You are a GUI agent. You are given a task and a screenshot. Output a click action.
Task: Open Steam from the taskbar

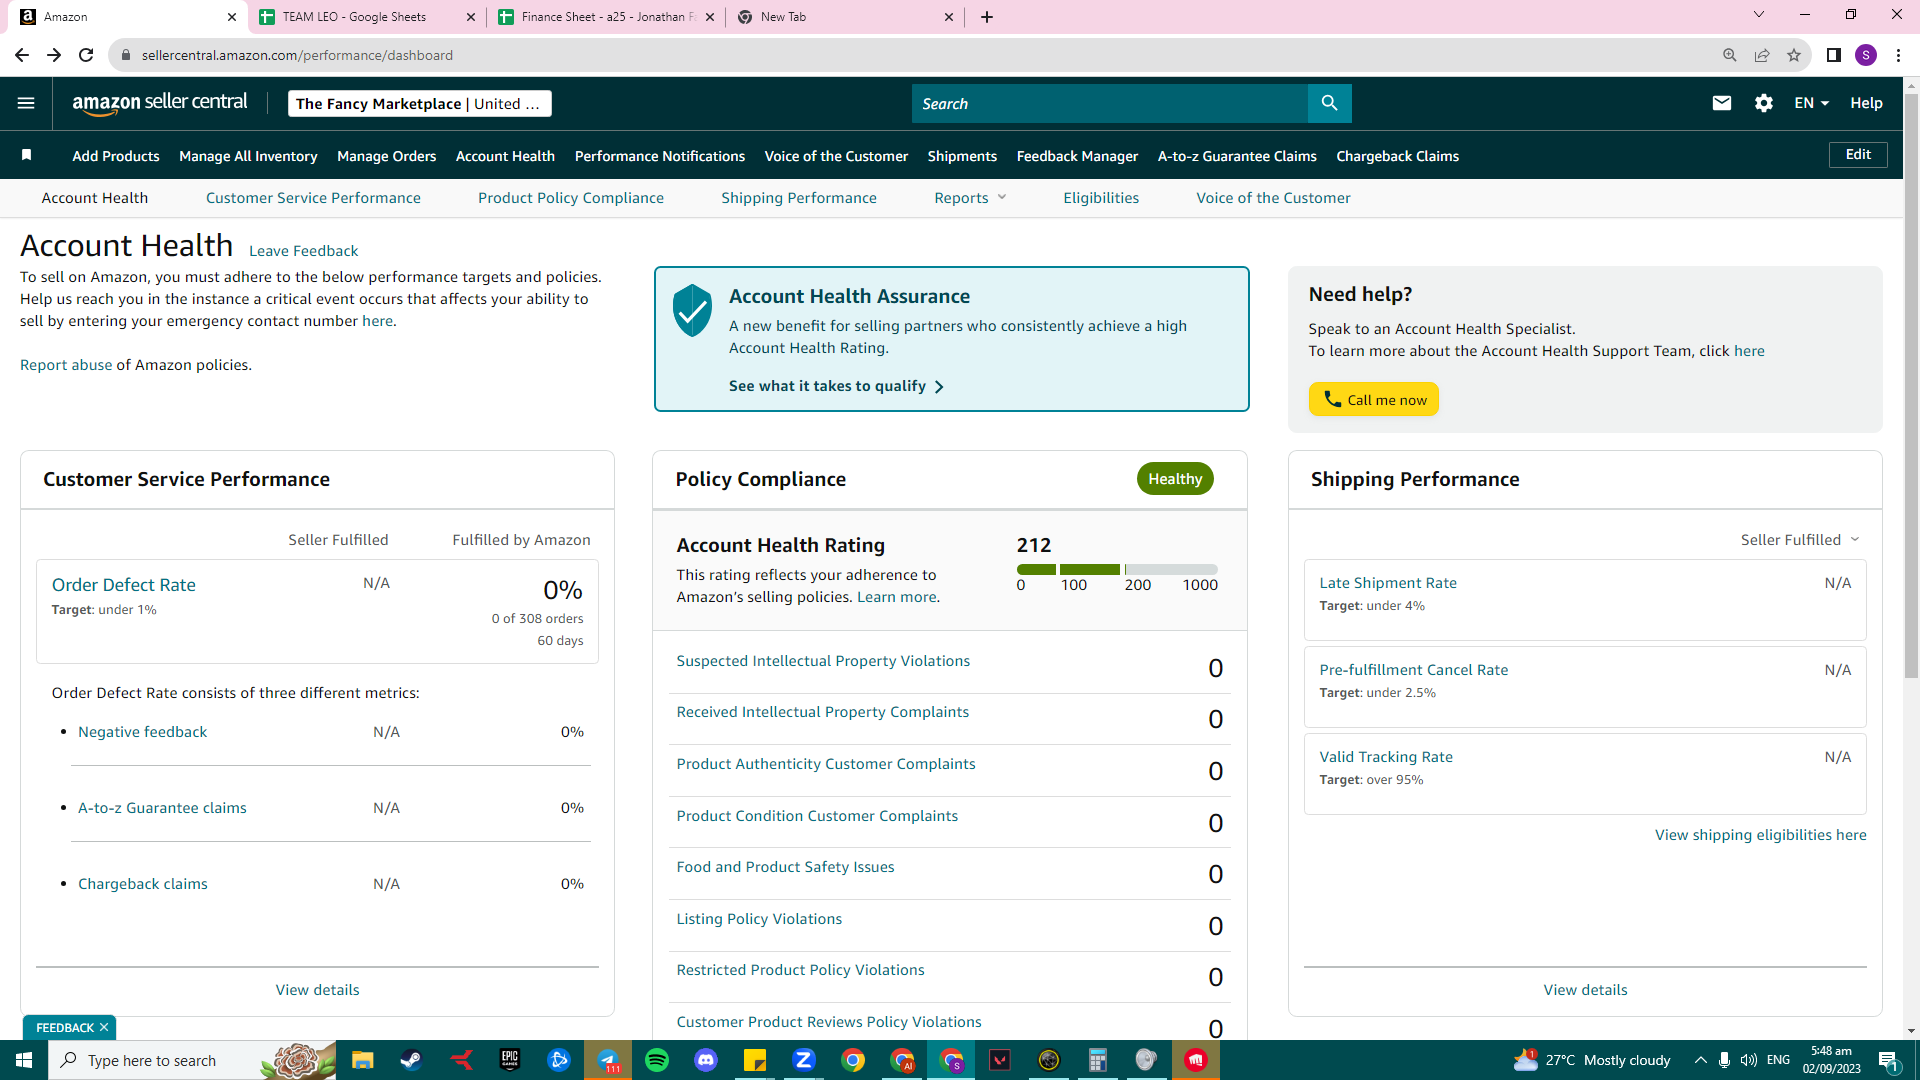click(x=411, y=1060)
